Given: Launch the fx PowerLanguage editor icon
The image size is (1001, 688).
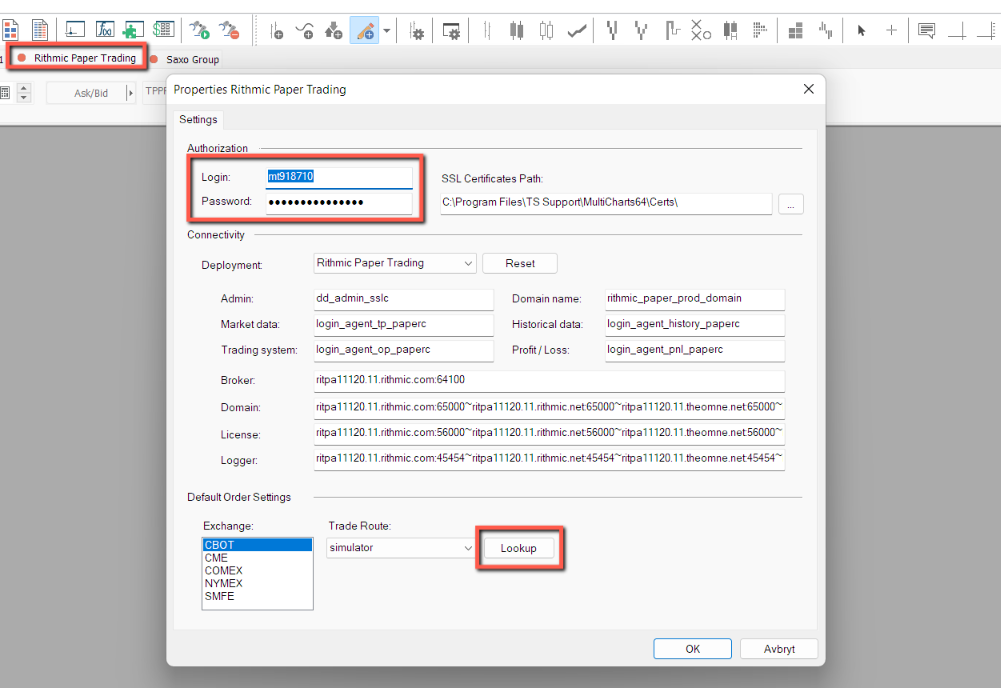Looking at the screenshot, I should tap(105, 30).
